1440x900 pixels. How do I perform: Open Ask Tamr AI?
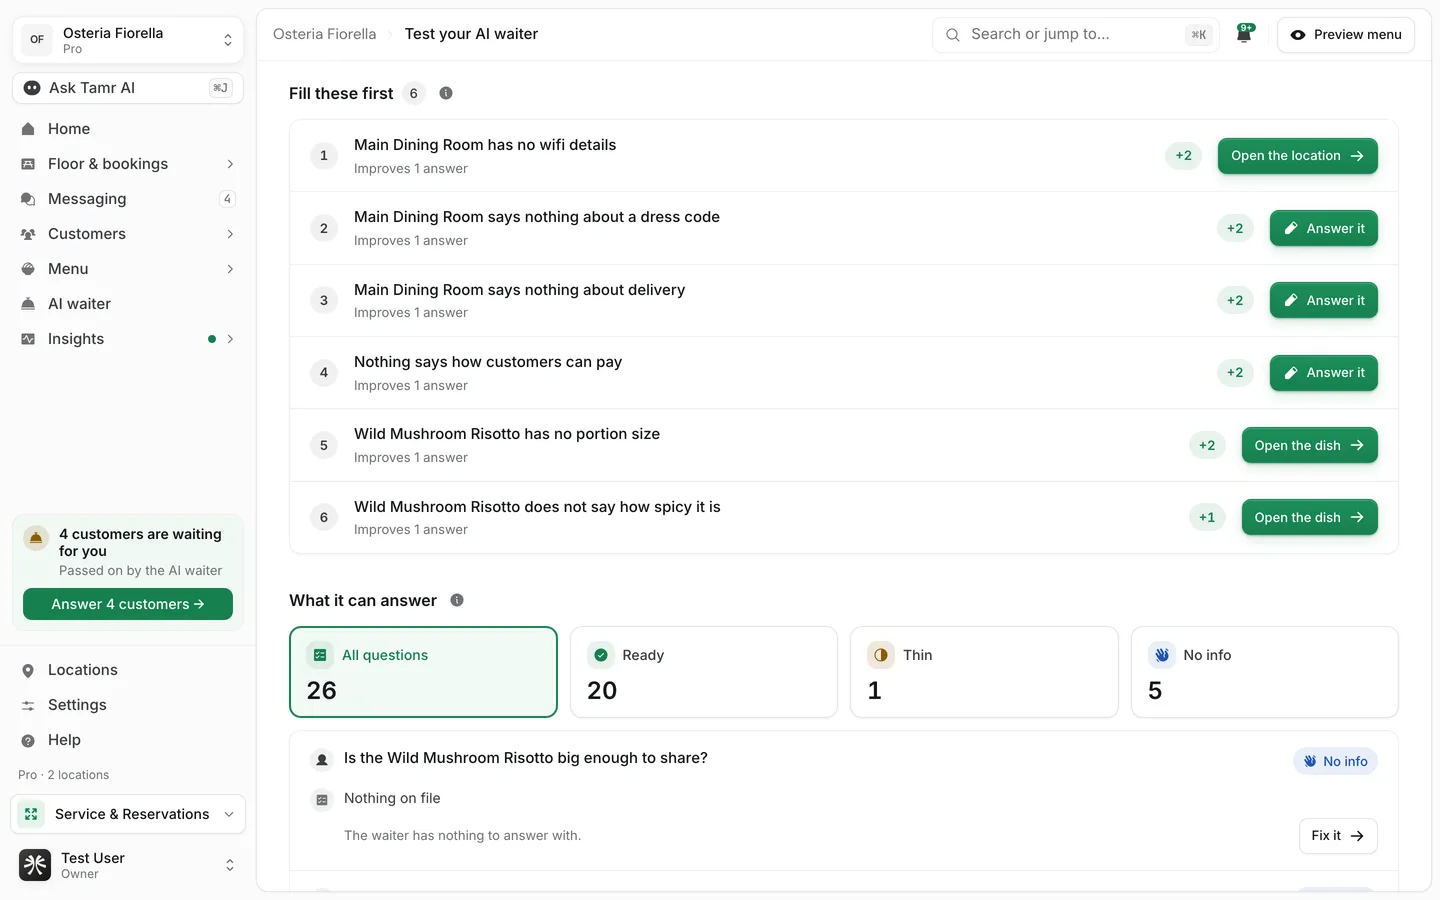coord(128,88)
